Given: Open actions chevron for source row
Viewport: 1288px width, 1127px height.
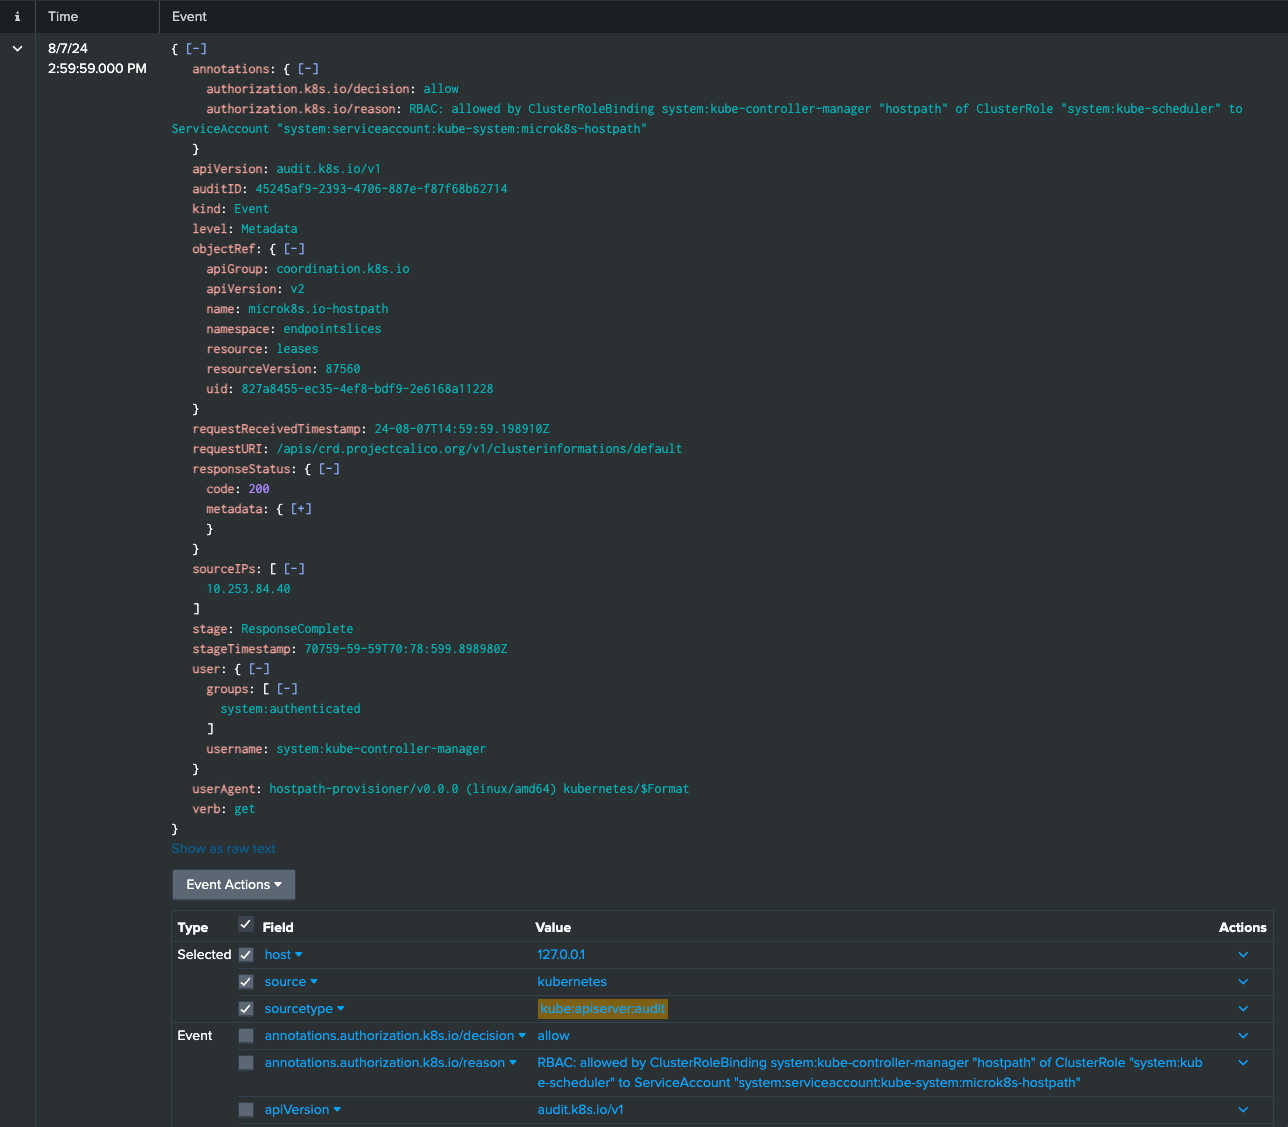Looking at the screenshot, I should tap(1243, 982).
